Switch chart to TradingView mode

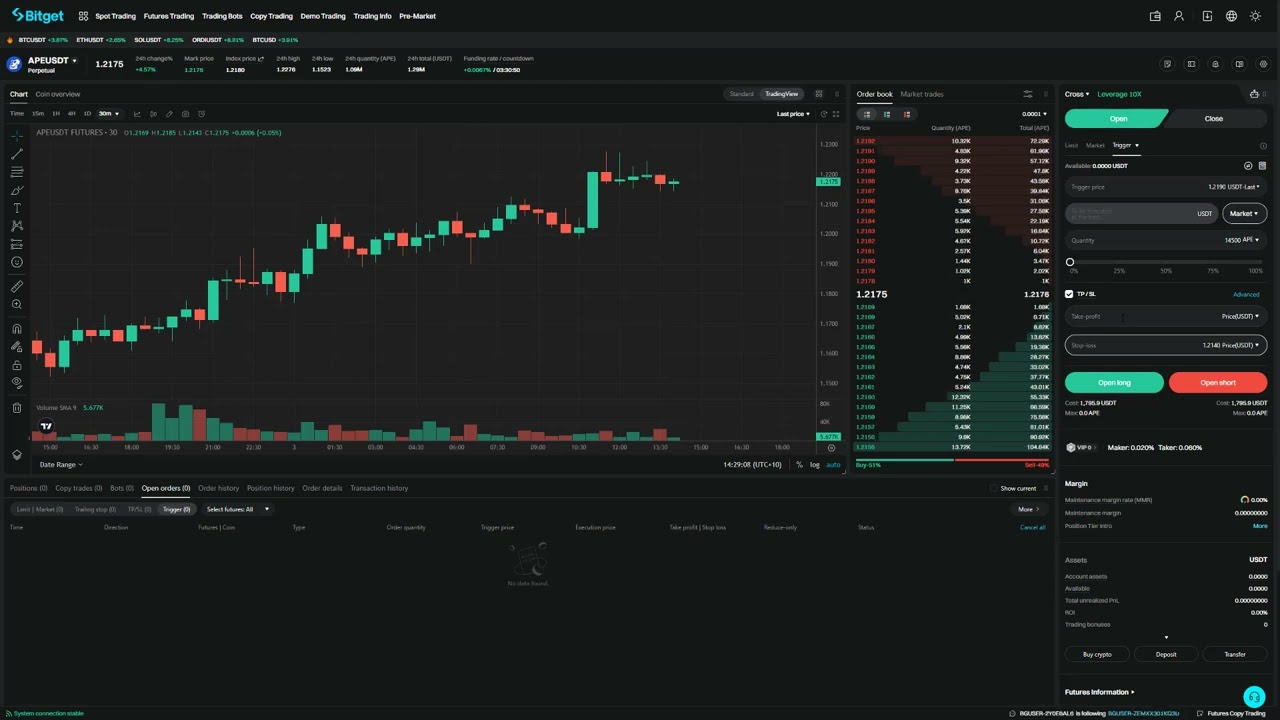point(781,94)
